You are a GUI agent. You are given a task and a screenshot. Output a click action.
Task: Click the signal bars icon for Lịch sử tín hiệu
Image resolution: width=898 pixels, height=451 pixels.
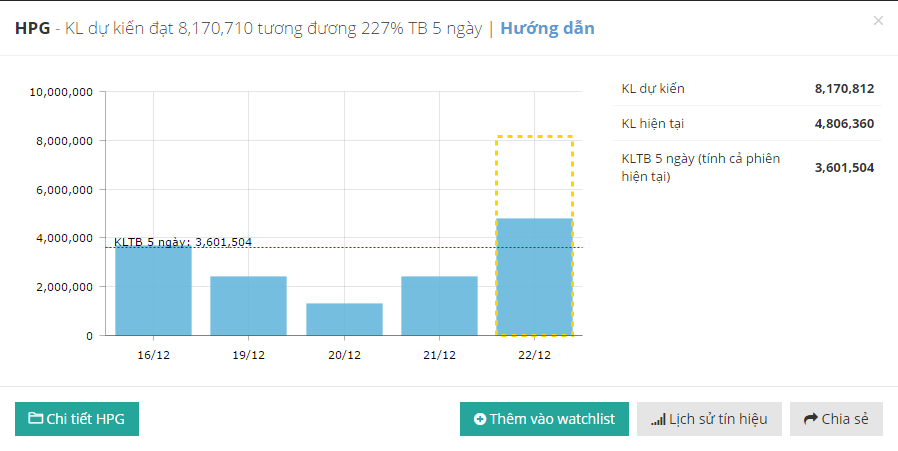pos(657,419)
